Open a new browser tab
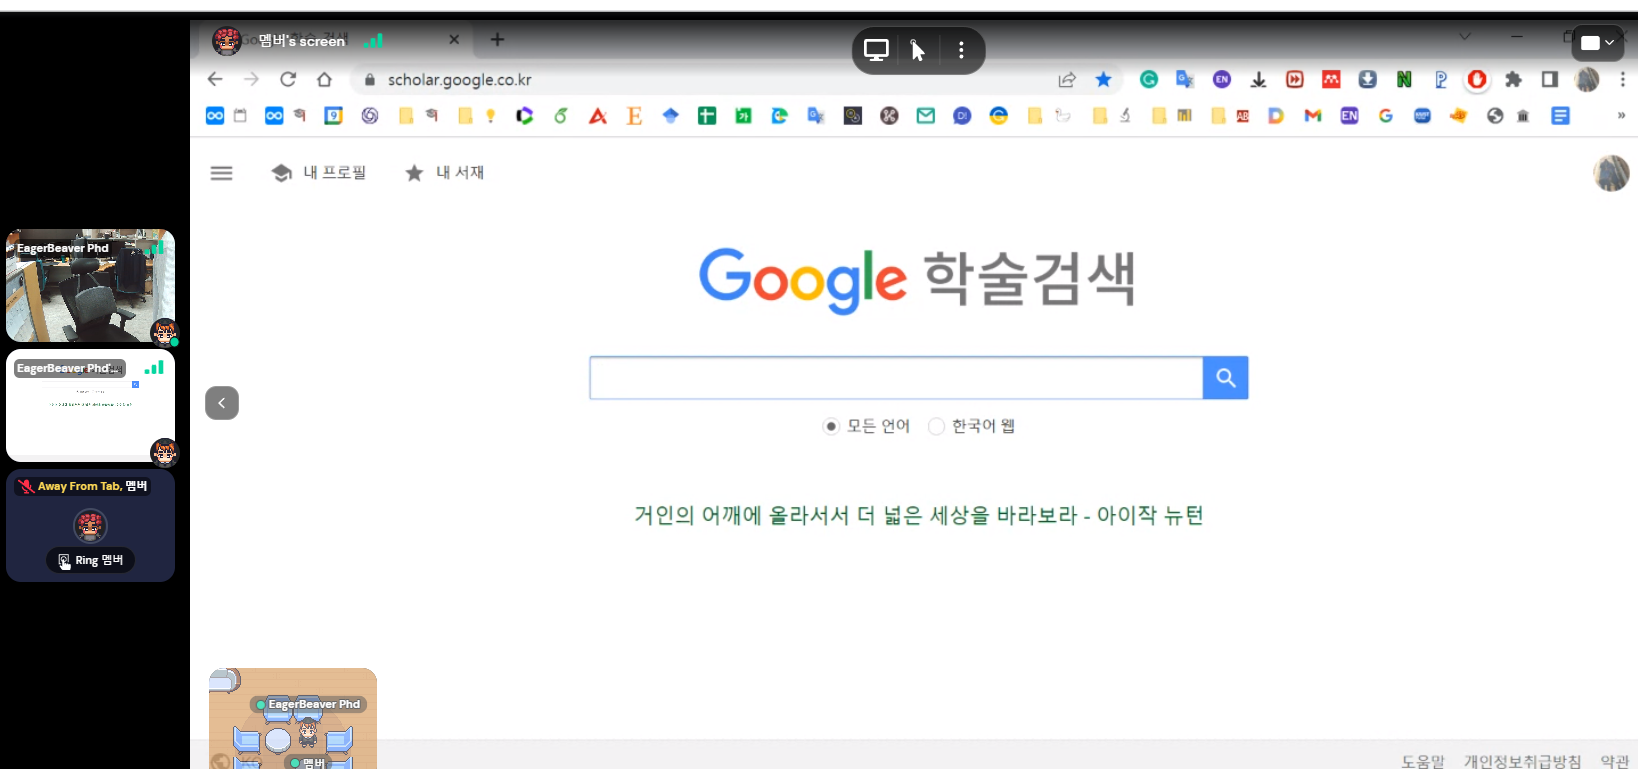The width and height of the screenshot is (1638, 769). click(497, 39)
